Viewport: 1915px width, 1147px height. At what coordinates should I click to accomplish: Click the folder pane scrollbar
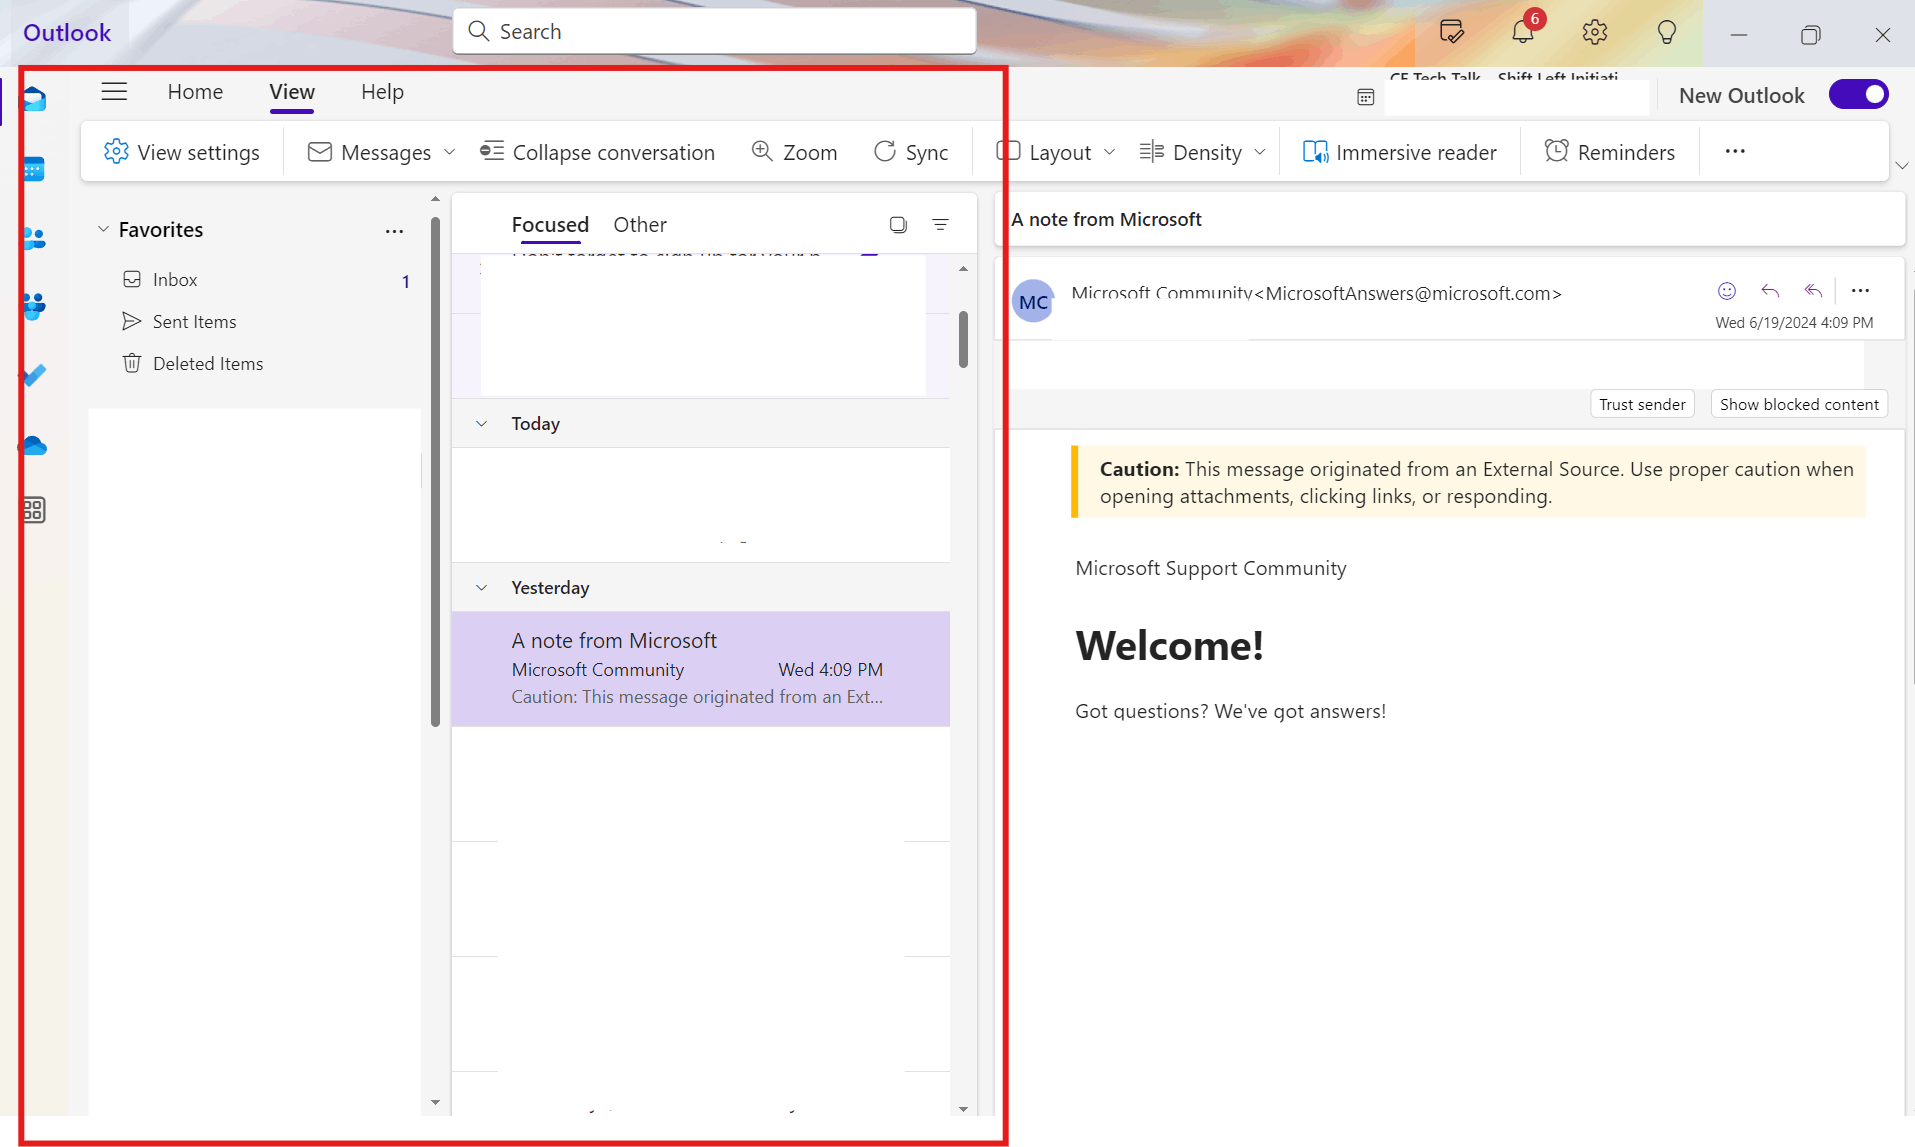click(x=435, y=470)
